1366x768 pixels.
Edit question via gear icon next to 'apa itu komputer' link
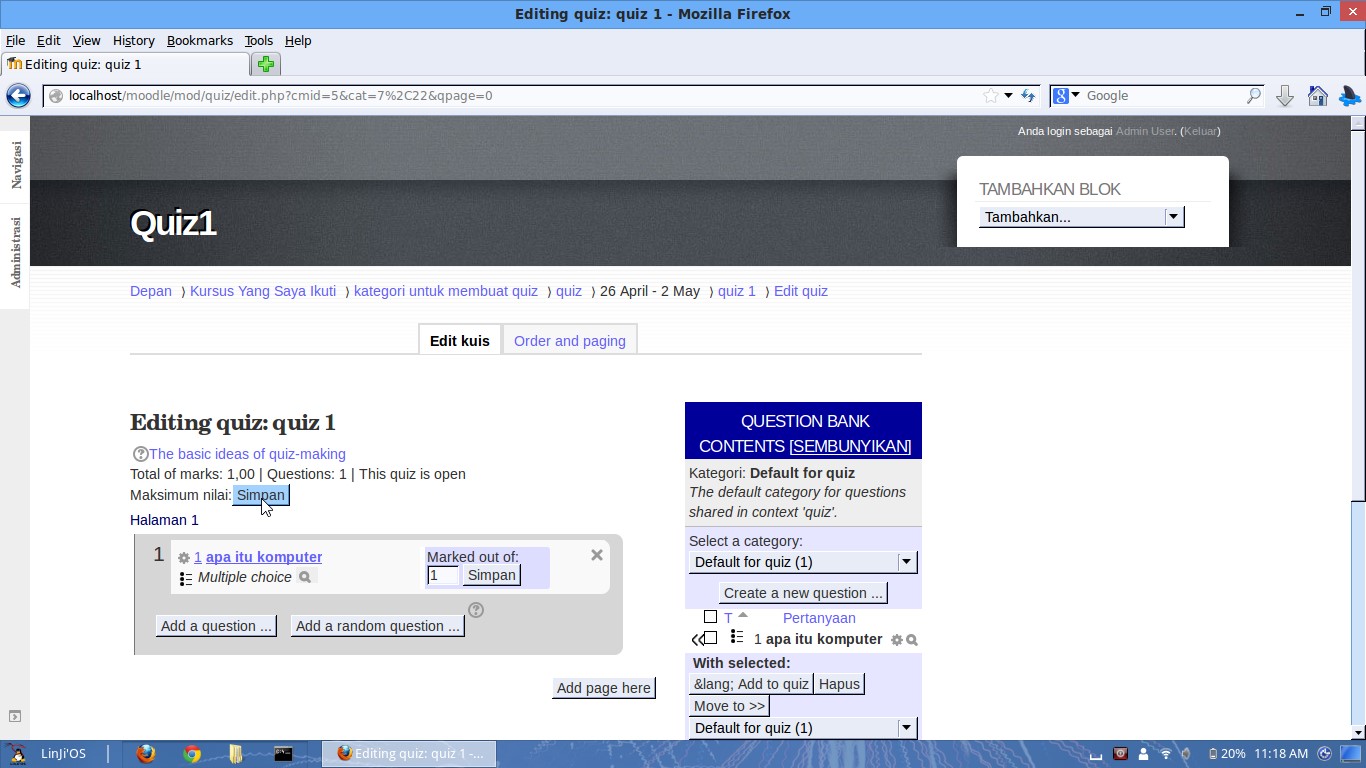(184, 558)
